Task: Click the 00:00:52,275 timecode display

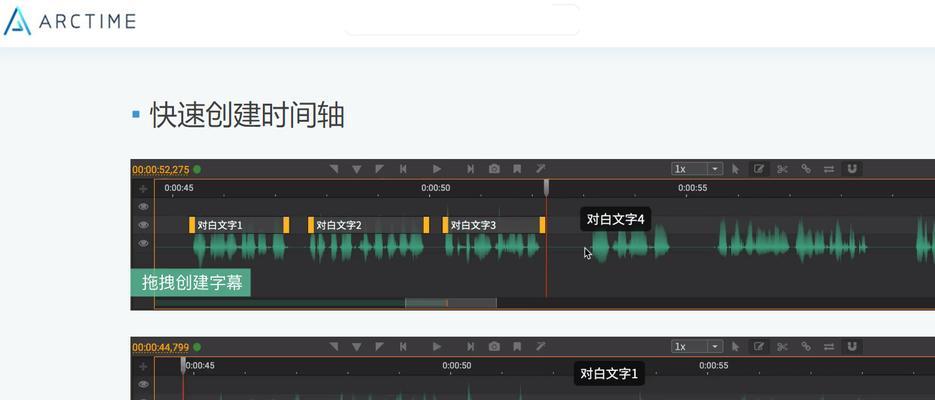Action: (160, 170)
